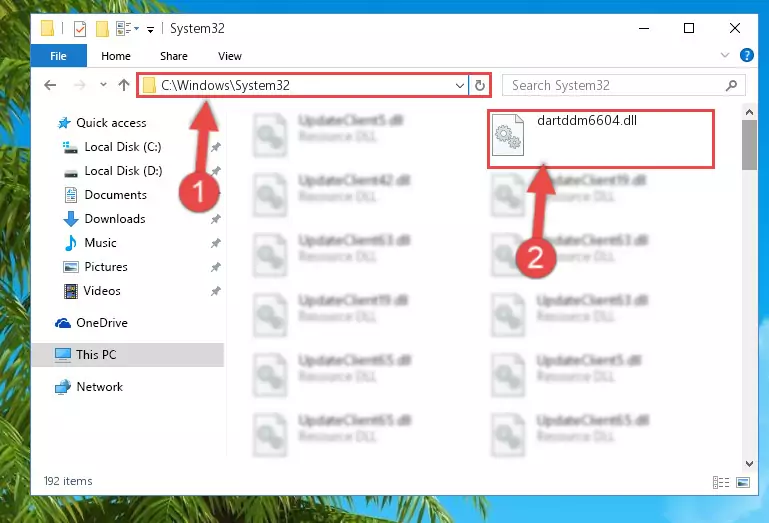
Task: Click the pin icon beside Videos
Action: point(215,291)
